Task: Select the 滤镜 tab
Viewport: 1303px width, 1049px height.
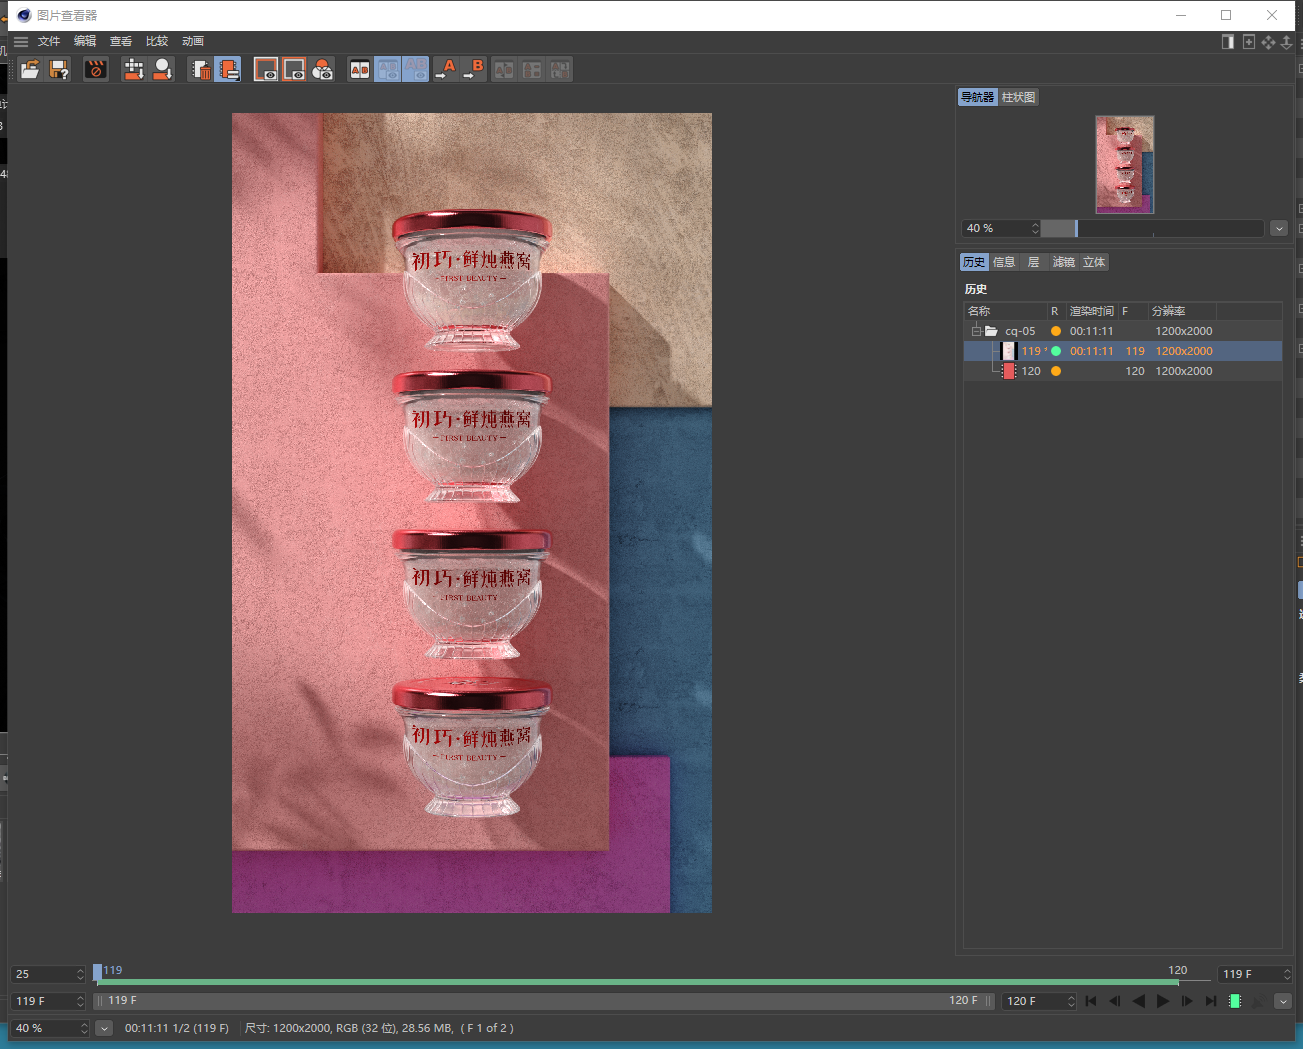Action: point(1064,262)
